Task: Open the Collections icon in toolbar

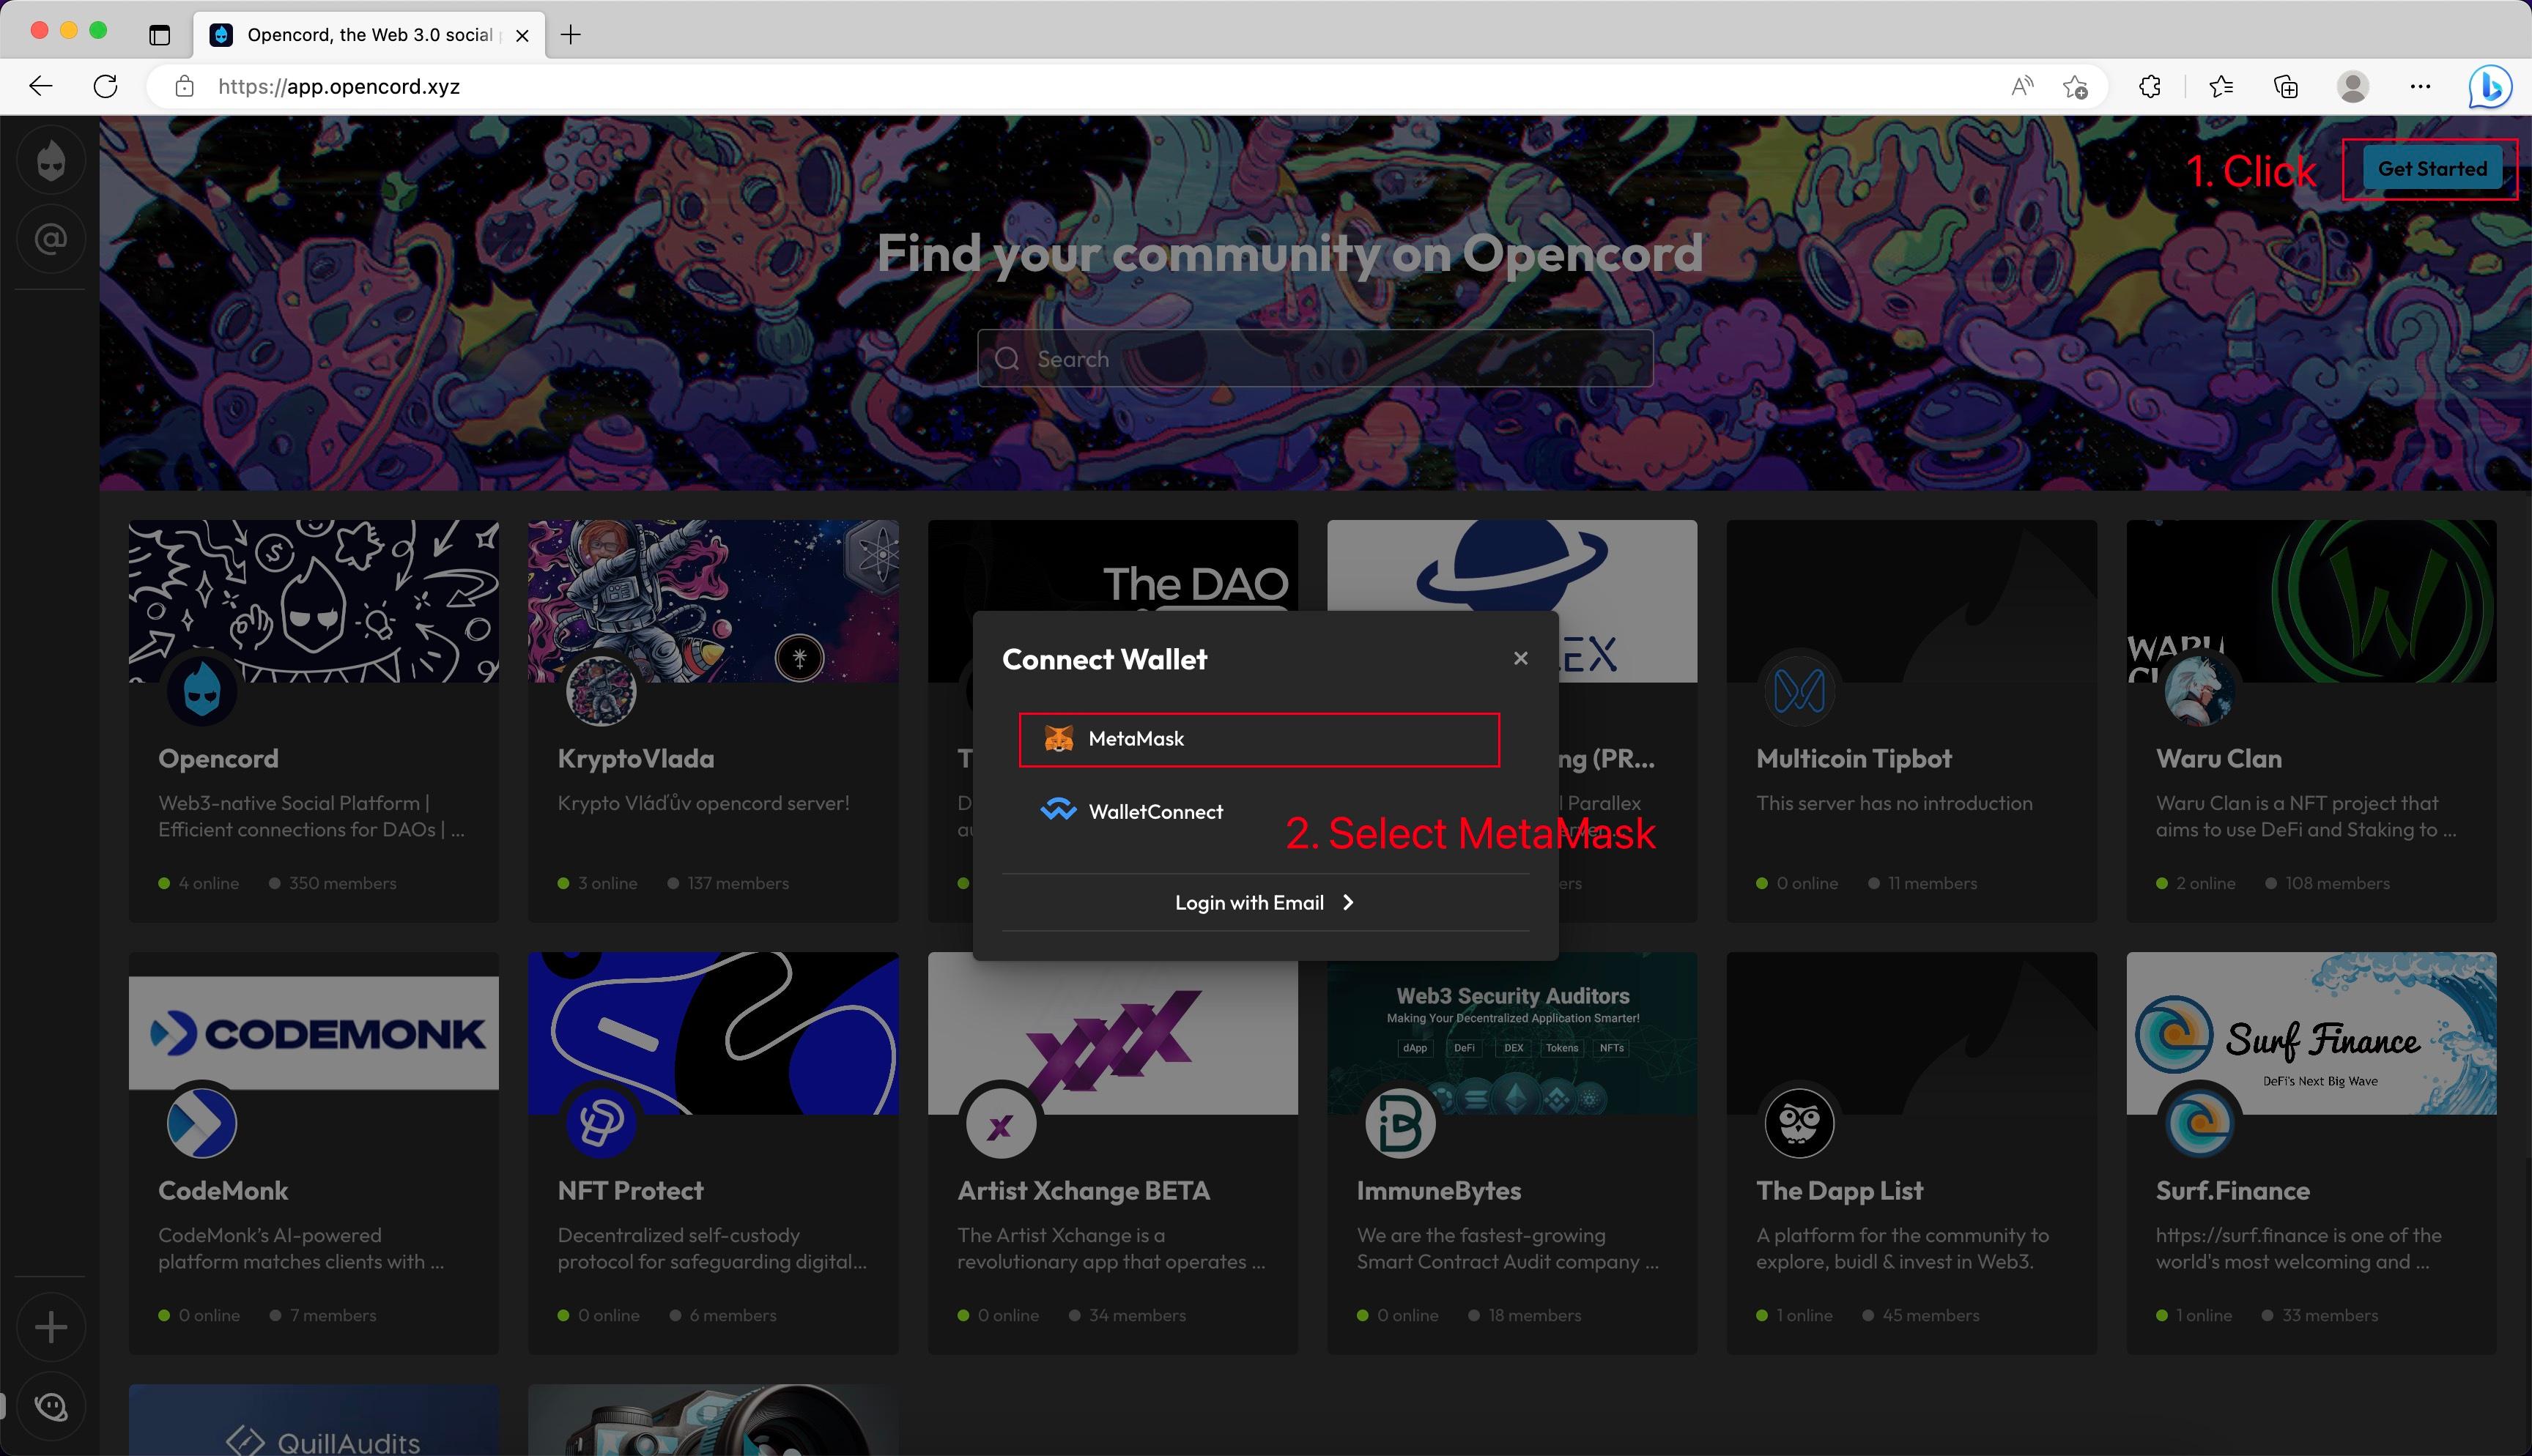Action: (x=2286, y=87)
